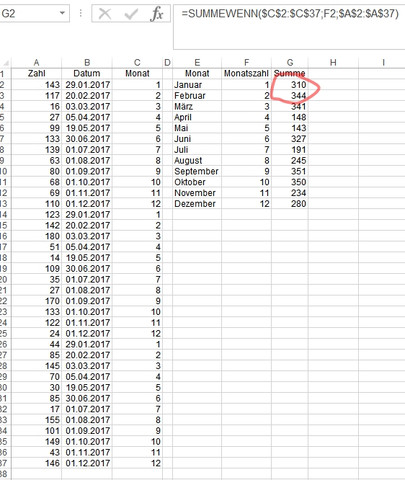Select the 'September' month cell

pos(197,171)
